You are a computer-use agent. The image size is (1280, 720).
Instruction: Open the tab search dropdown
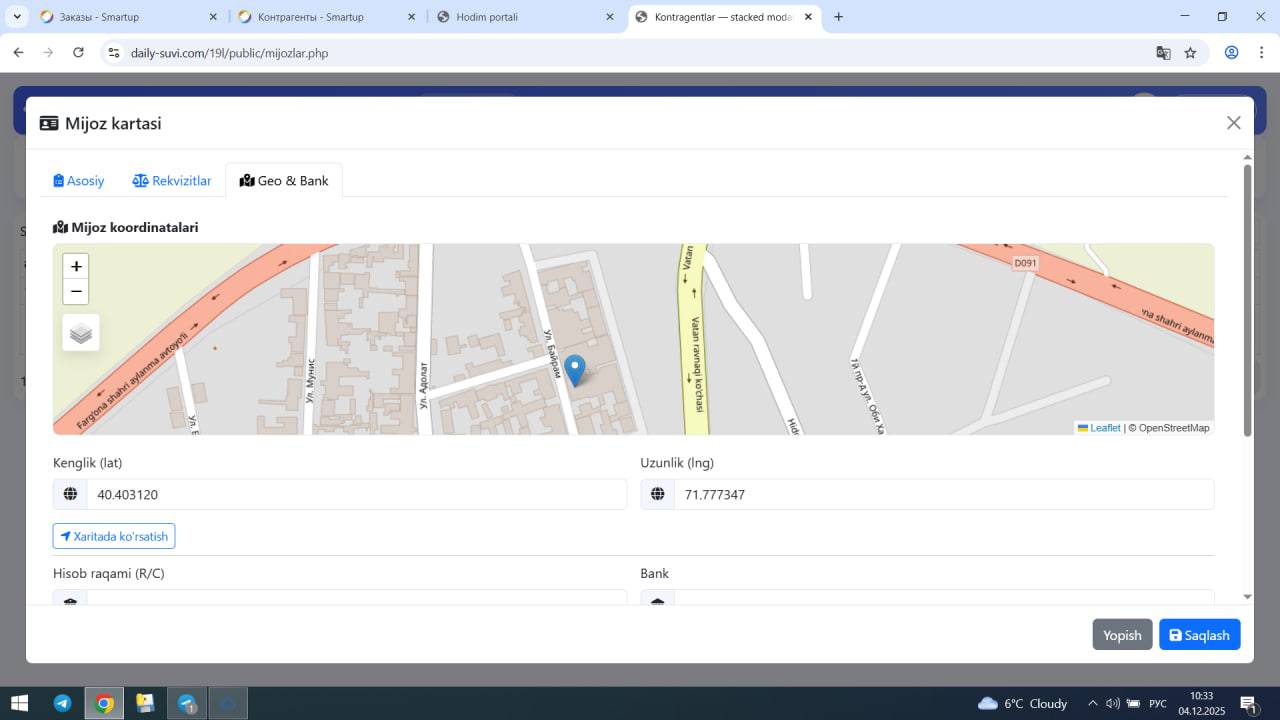point(18,17)
